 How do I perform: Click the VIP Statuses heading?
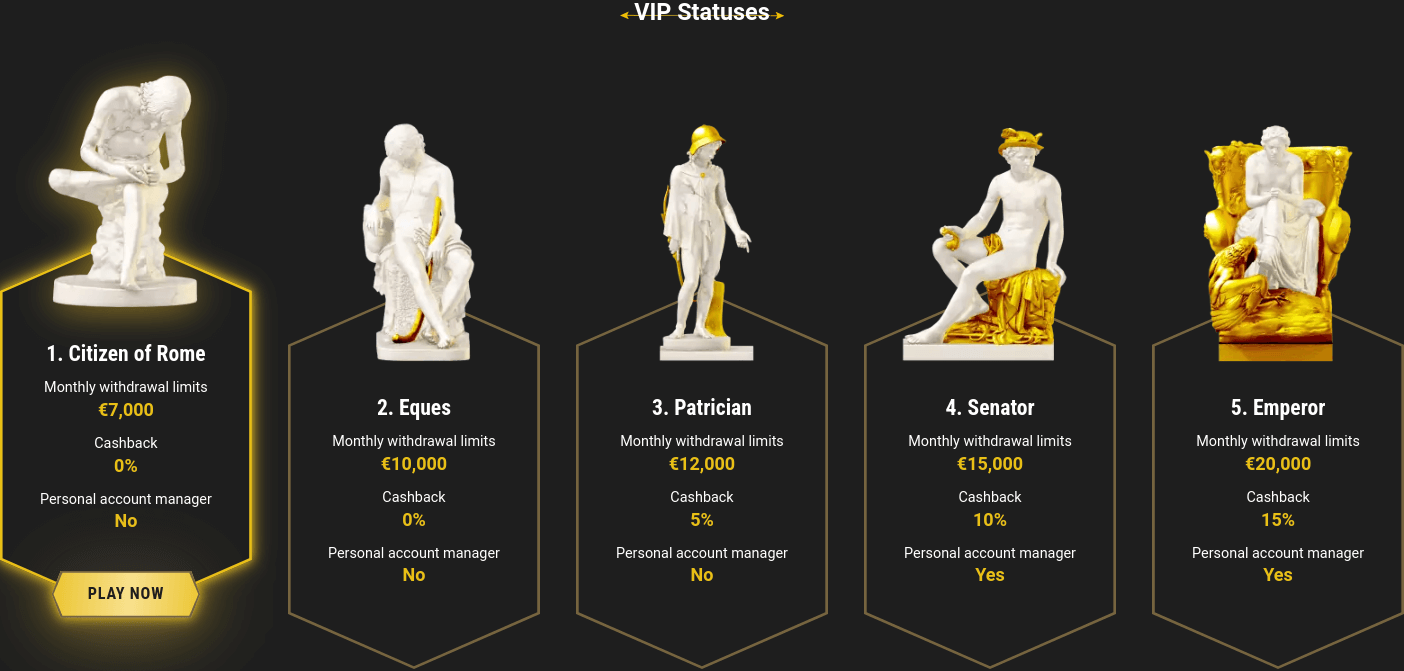[x=702, y=13]
